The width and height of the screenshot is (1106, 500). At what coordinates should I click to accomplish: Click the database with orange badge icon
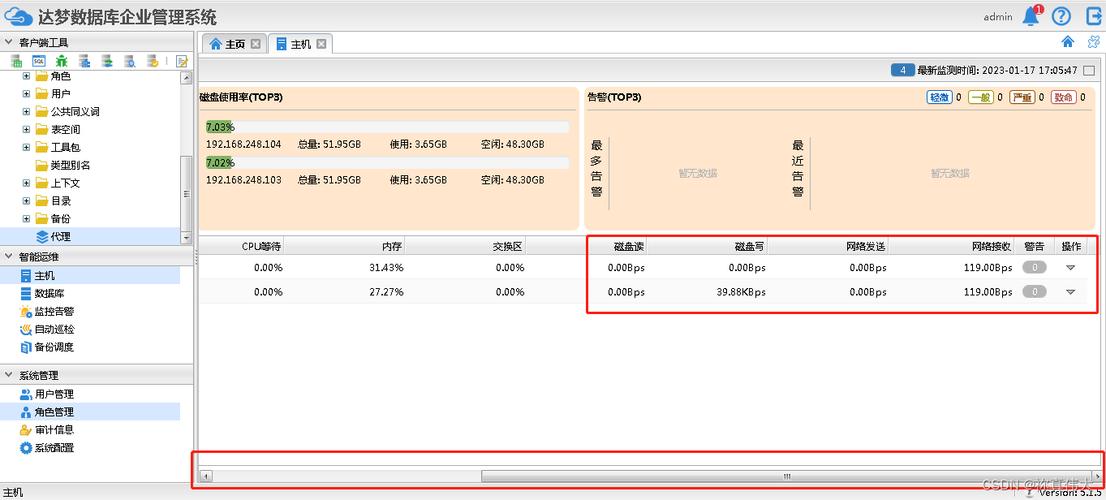coord(152,61)
